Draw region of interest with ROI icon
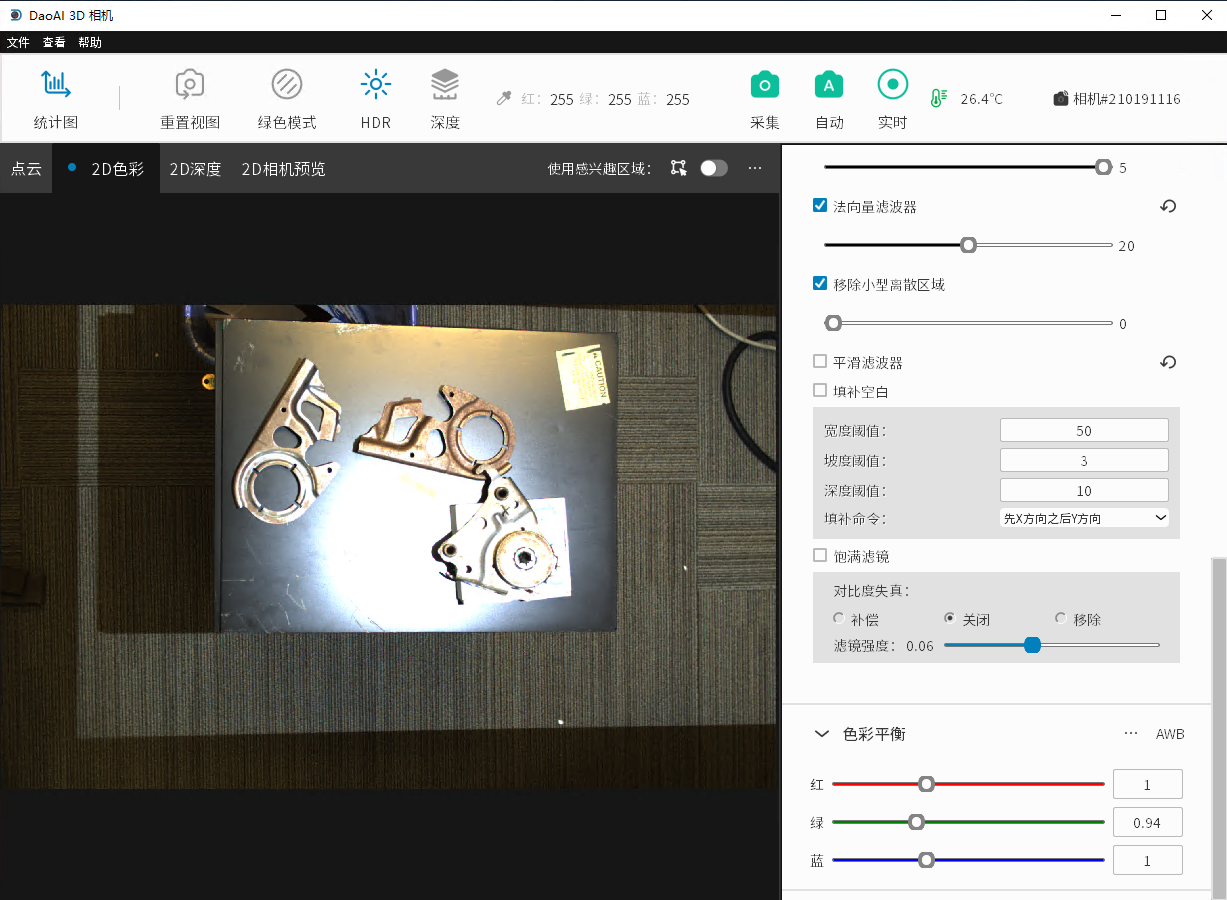The image size is (1227, 900). tap(679, 168)
